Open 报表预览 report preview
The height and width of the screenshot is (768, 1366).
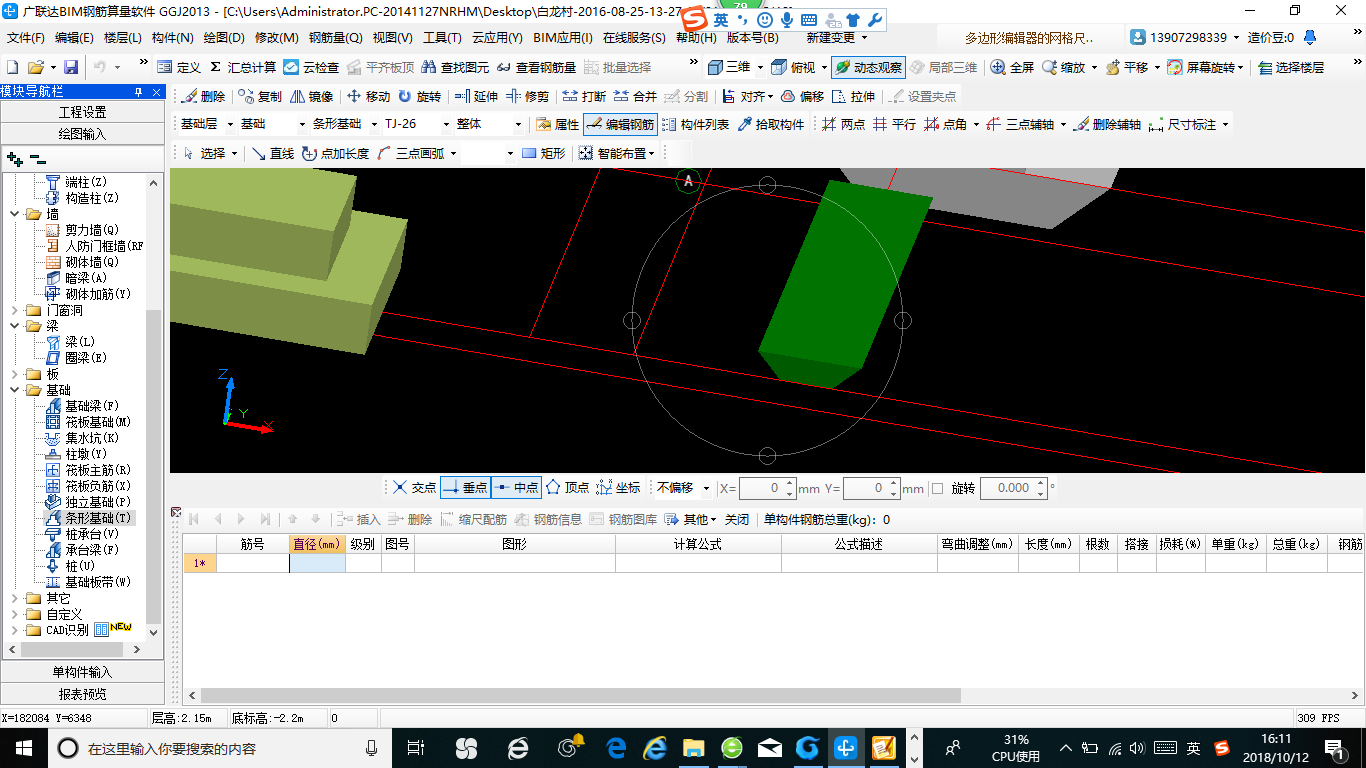pos(82,693)
